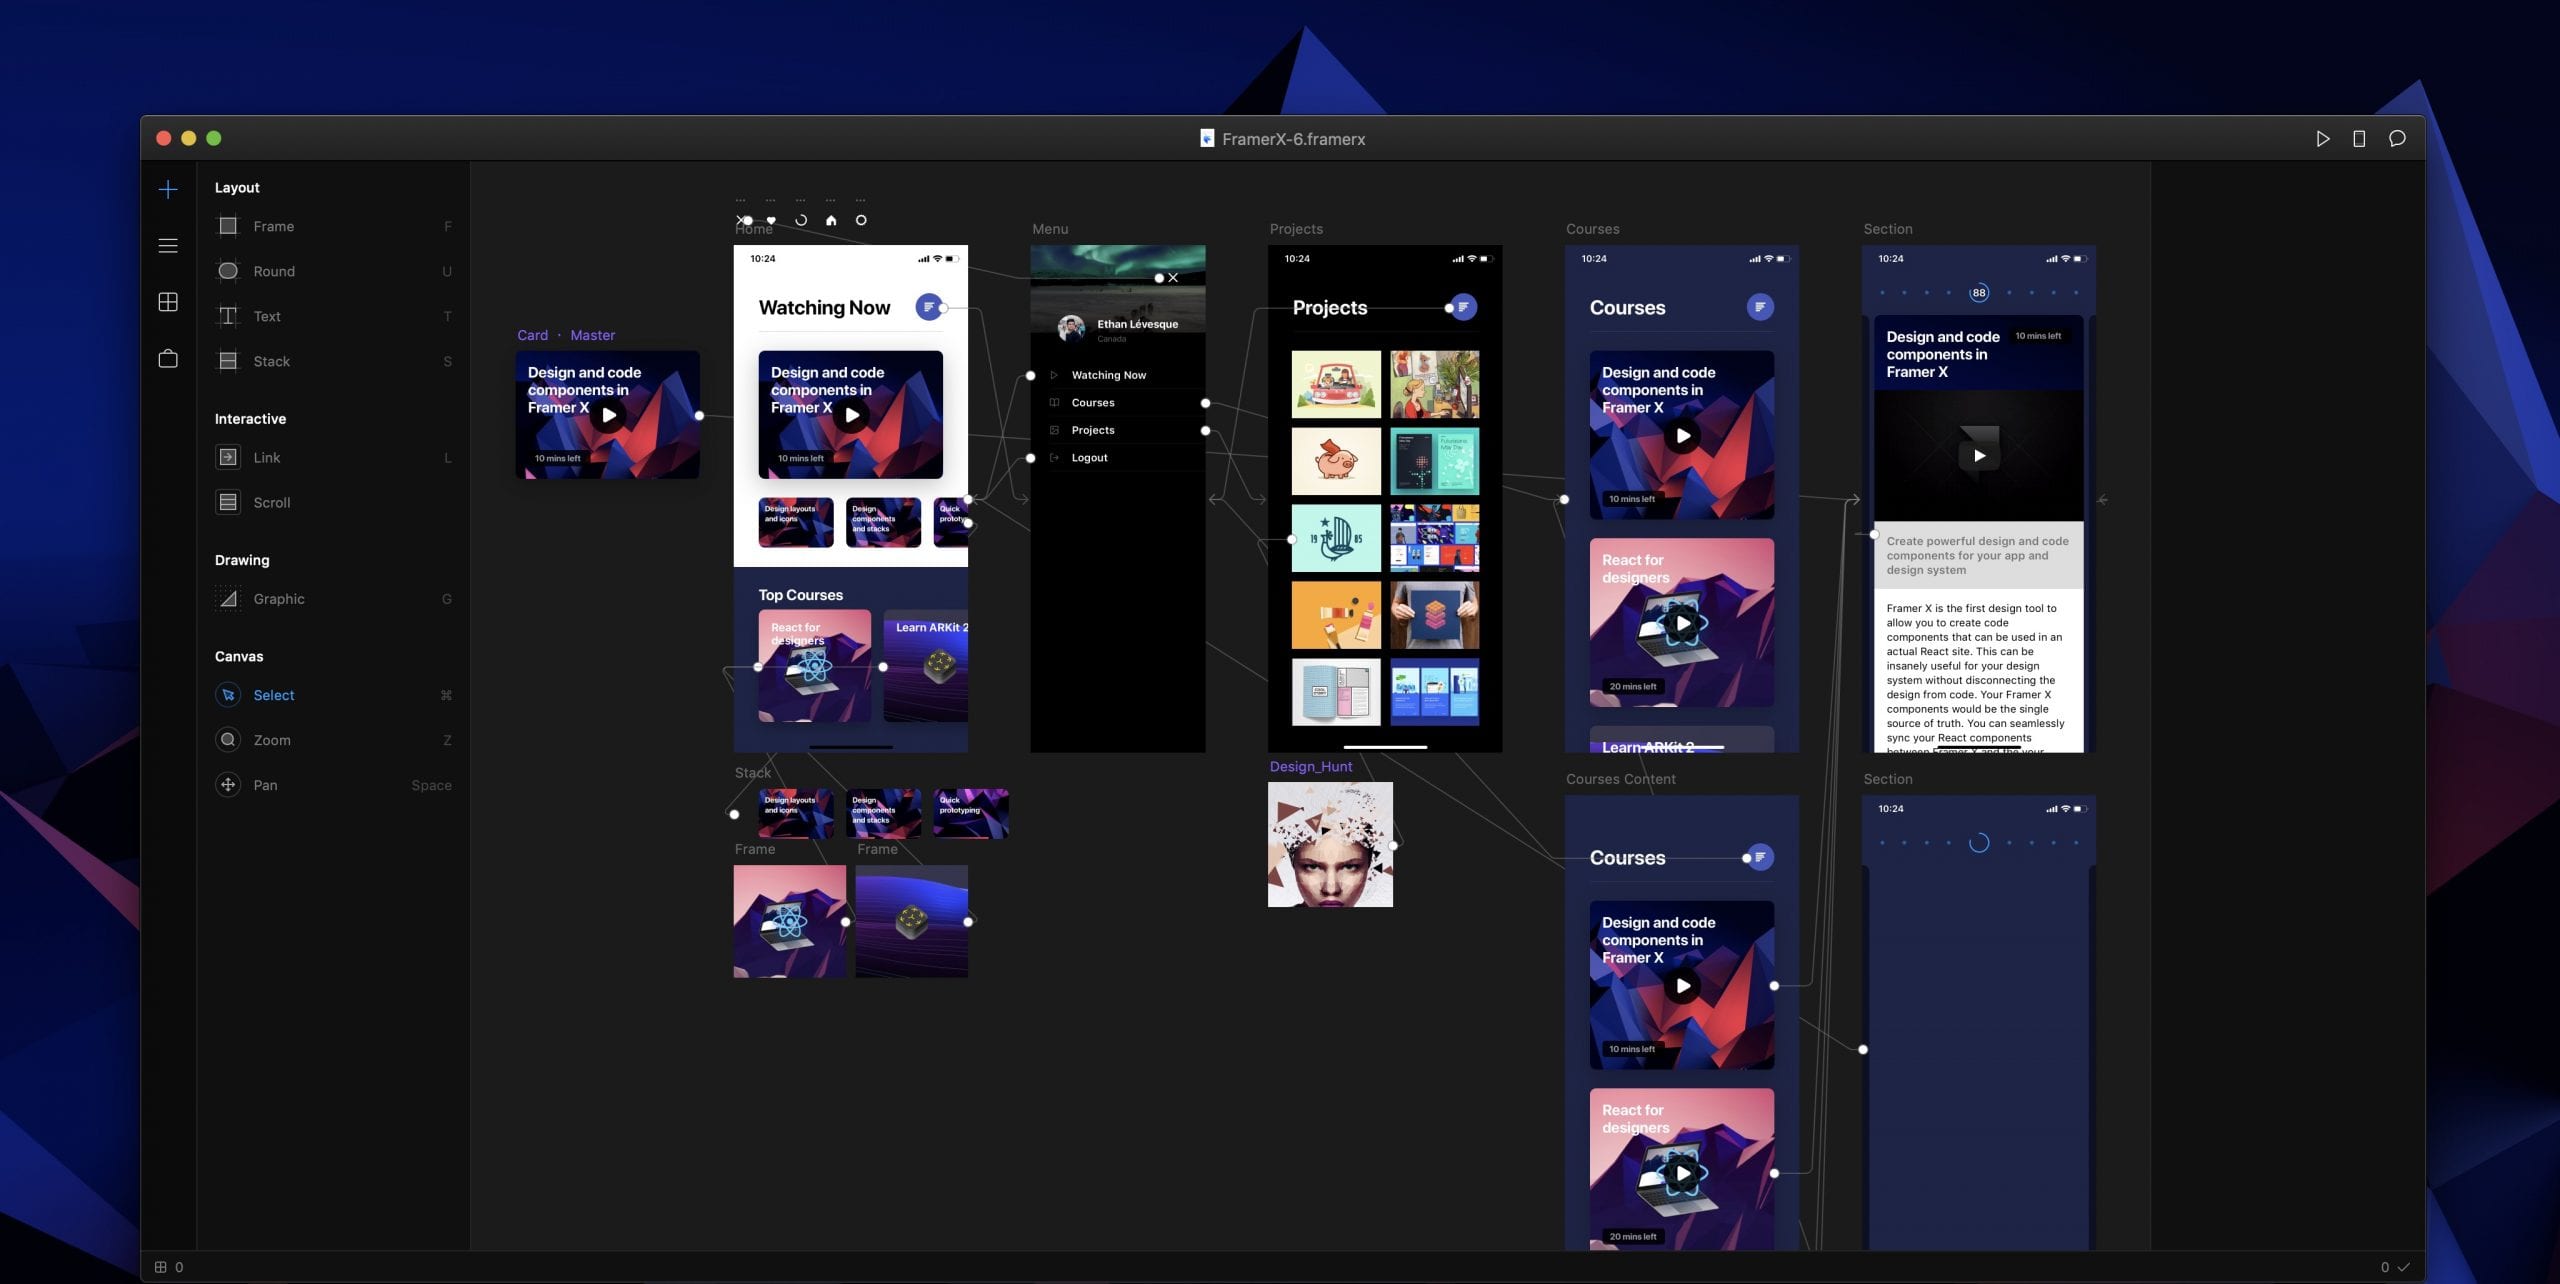
Task: Select the Text tool
Action: pos(333,316)
